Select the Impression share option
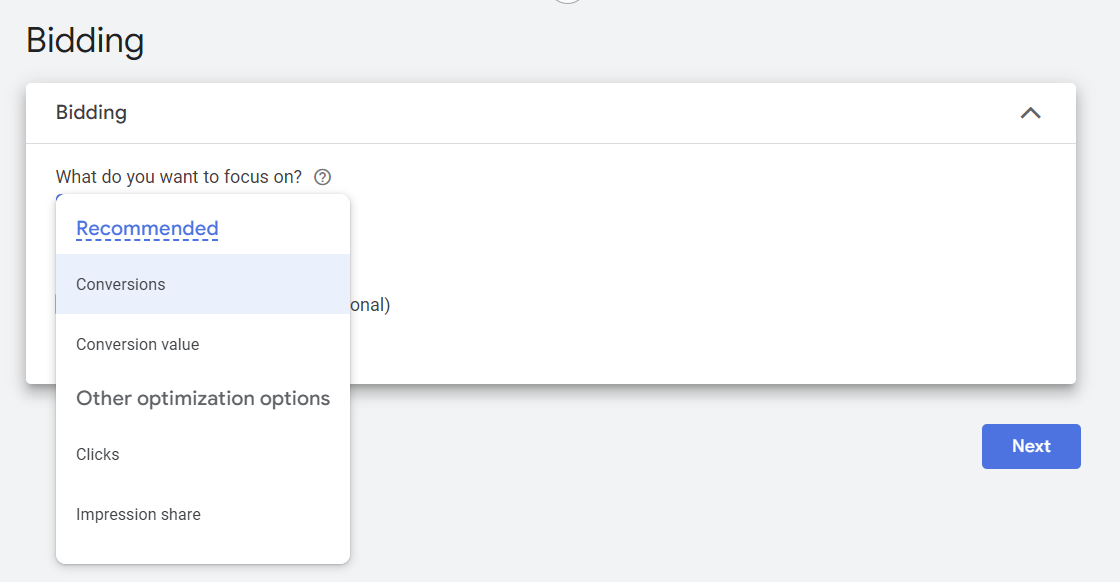This screenshot has width=1120, height=582. click(x=138, y=514)
